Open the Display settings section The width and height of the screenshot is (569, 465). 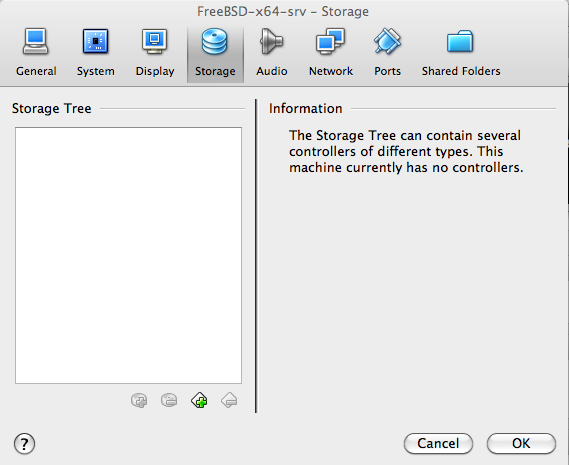pyautogui.click(x=155, y=53)
